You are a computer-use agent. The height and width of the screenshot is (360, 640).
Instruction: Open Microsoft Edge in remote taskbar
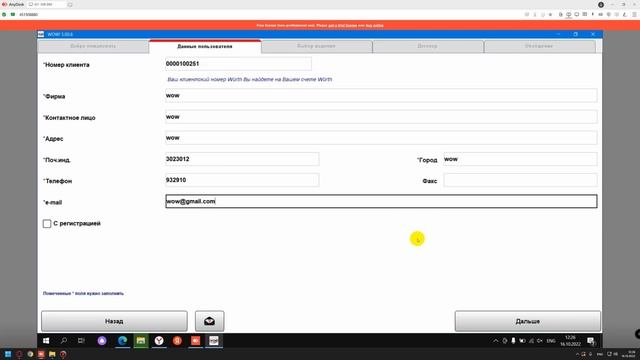[x=122, y=340]
